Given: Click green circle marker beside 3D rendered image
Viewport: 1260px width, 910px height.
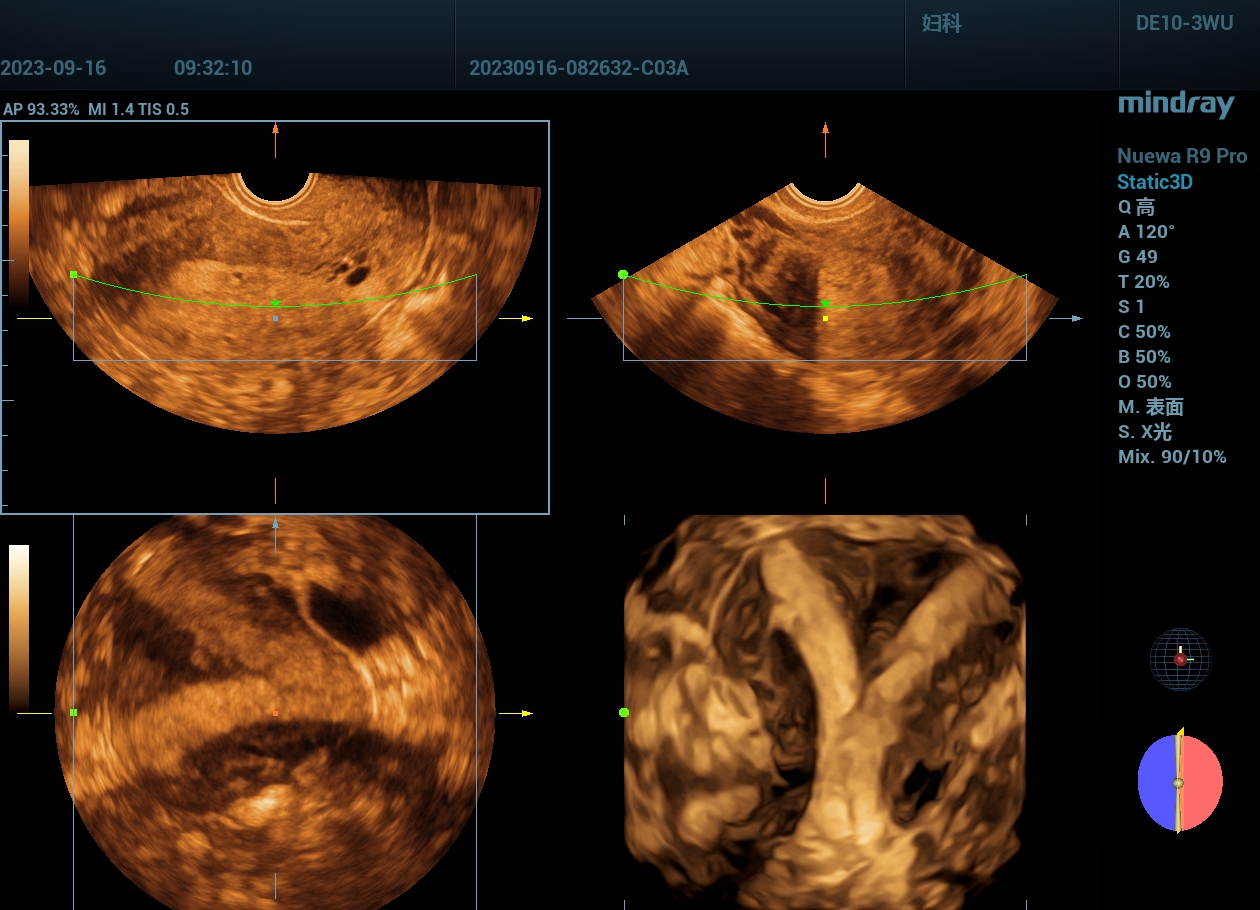Looking at the screenshot, I should (x=624, y=712).
